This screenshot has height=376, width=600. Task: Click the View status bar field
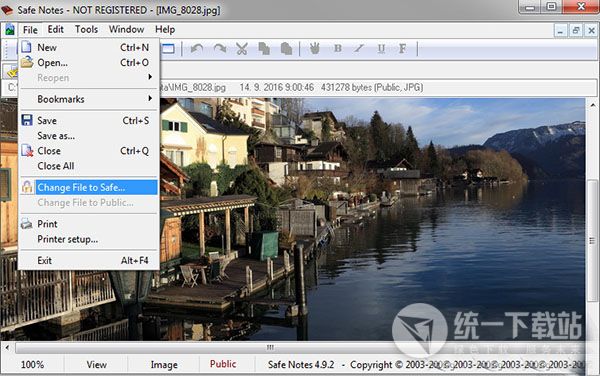[x=96, y=365]
